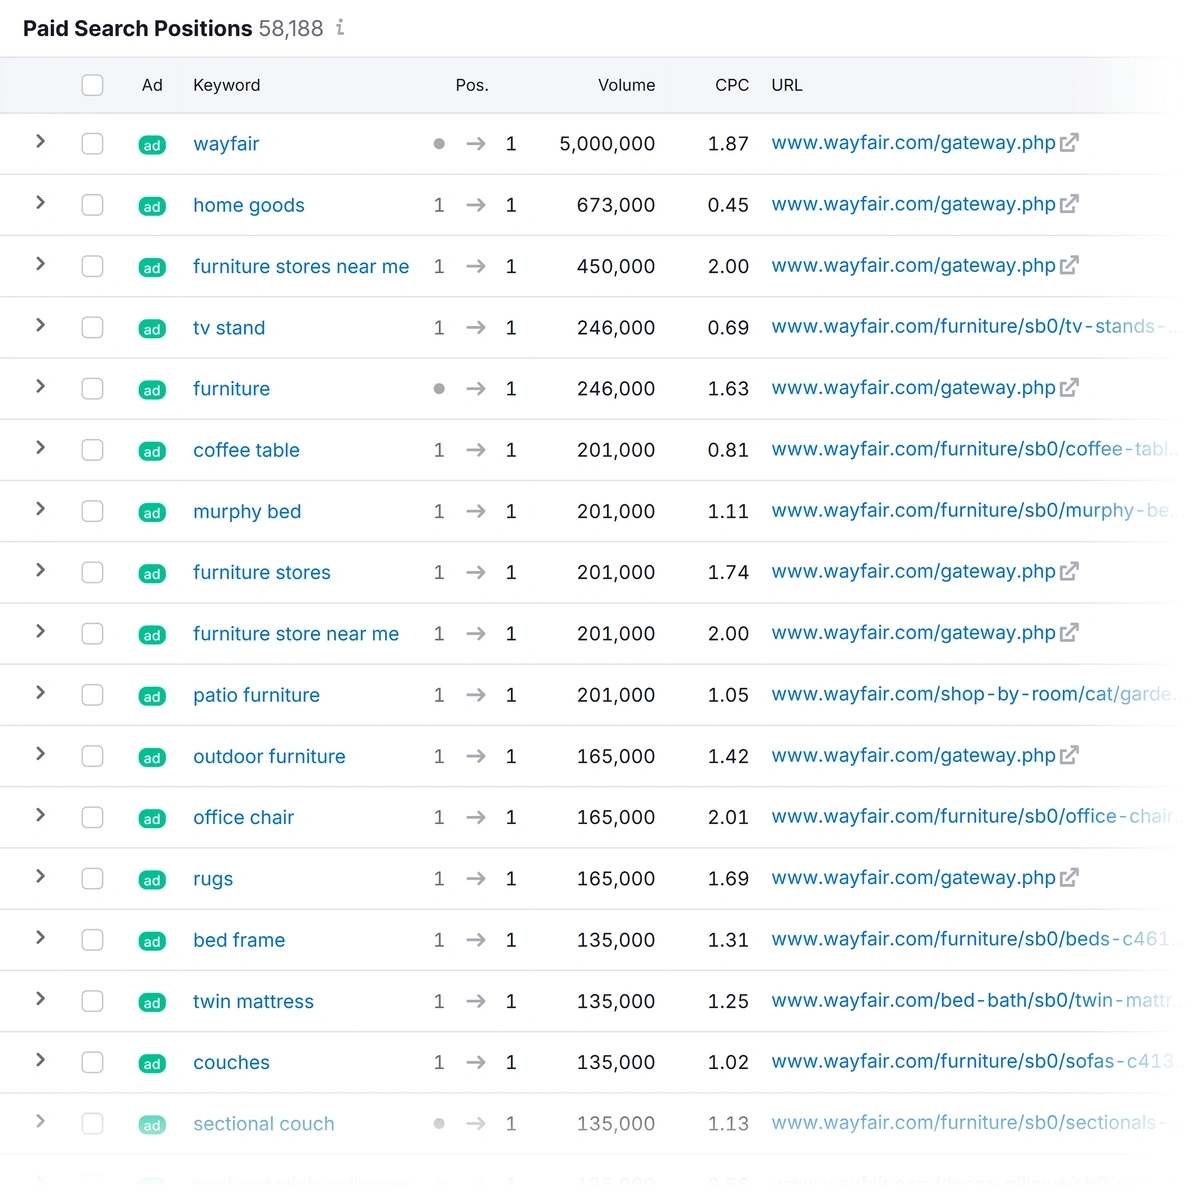Screen dimensions: 1200x1203
Task: Expand the furniture stores near me row
Action: [40, 263]
